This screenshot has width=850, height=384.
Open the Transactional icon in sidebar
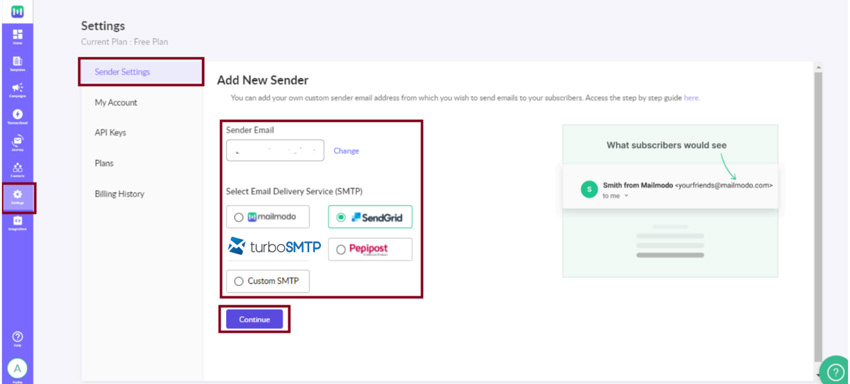(17, 116)
